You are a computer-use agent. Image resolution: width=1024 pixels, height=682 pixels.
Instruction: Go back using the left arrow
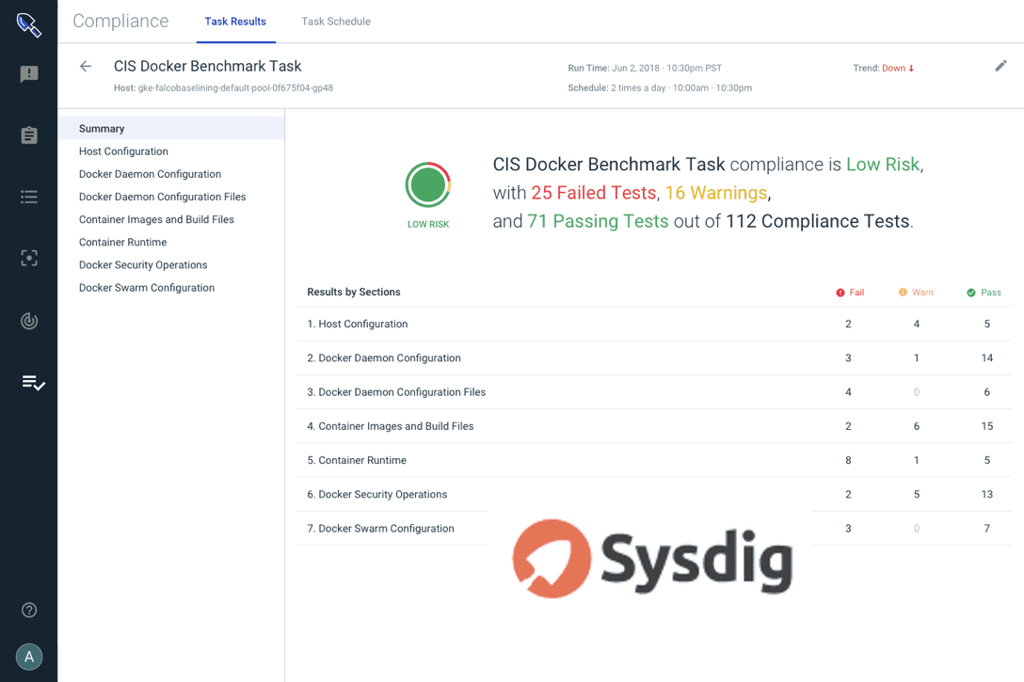click(86, 66)
